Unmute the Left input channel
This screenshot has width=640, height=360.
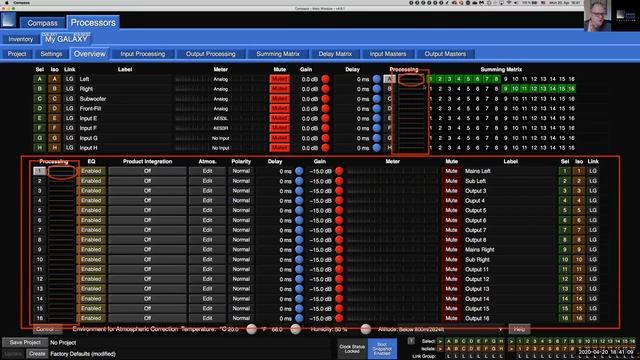pos(280,79)
